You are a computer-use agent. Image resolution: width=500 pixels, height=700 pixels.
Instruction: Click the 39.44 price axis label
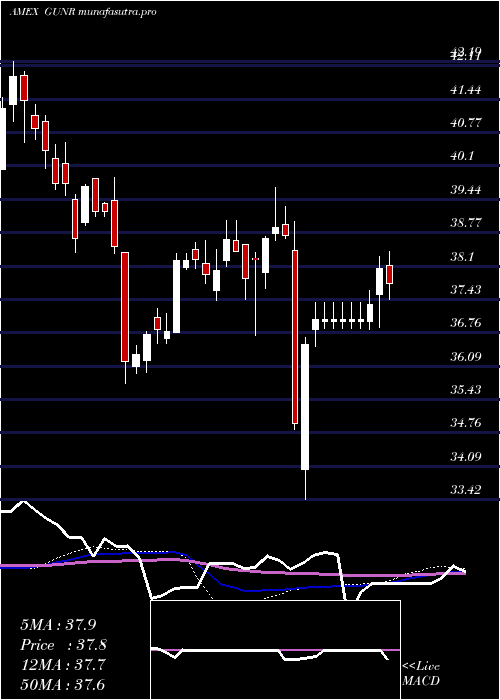pos(466,189)
